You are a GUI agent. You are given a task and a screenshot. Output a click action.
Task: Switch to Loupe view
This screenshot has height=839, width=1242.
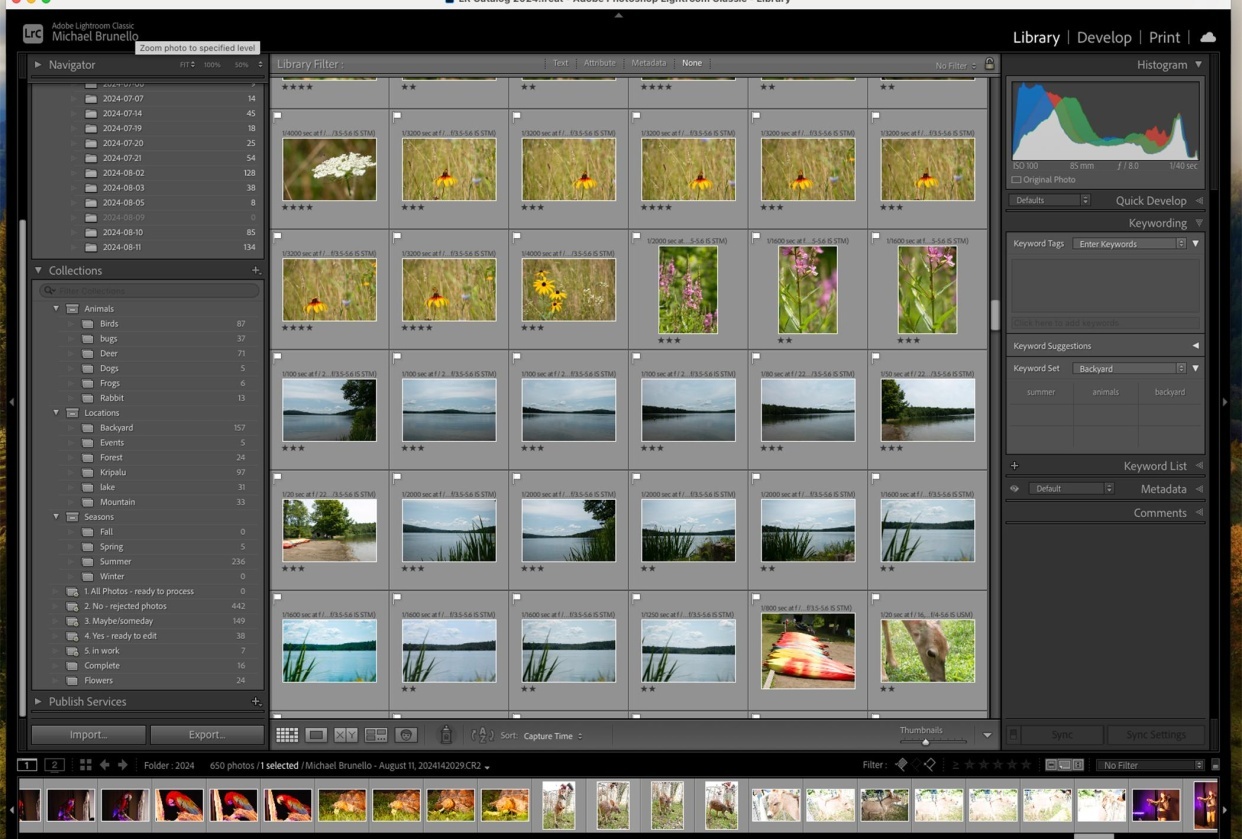(x=316, y=735)
